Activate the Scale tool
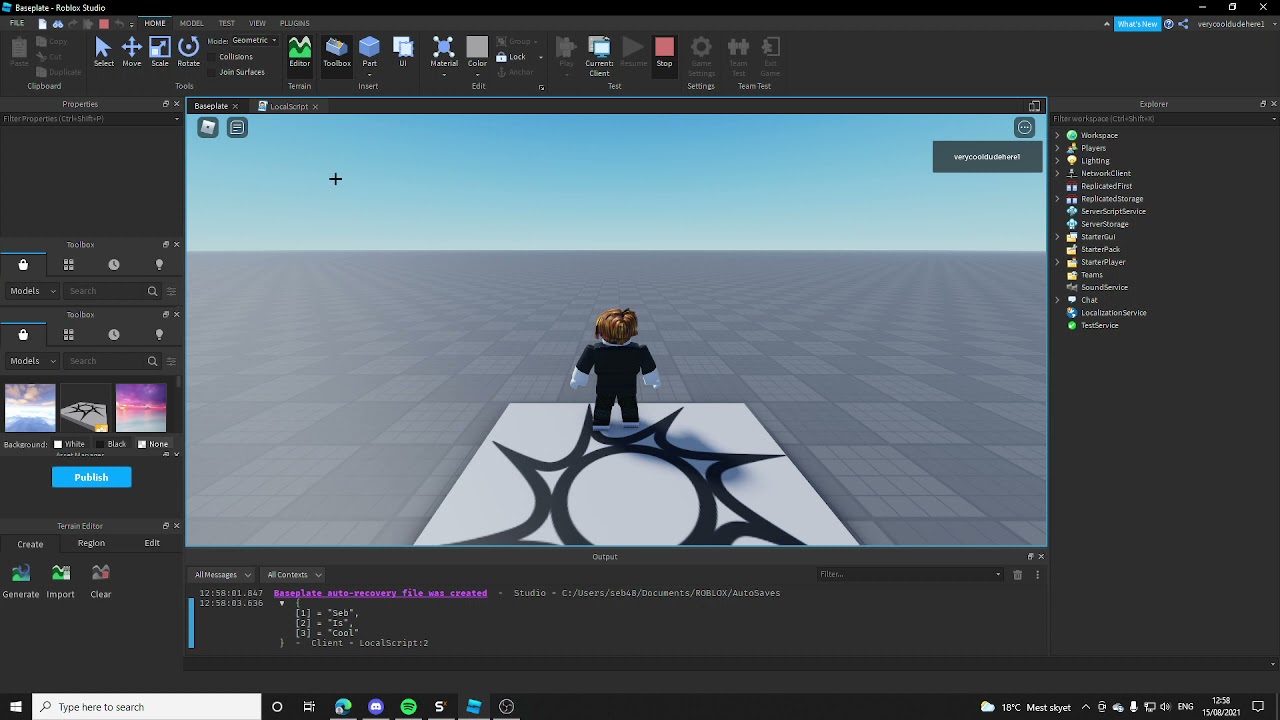Viewport: 1280px width, 720px height. pos(160,52)
